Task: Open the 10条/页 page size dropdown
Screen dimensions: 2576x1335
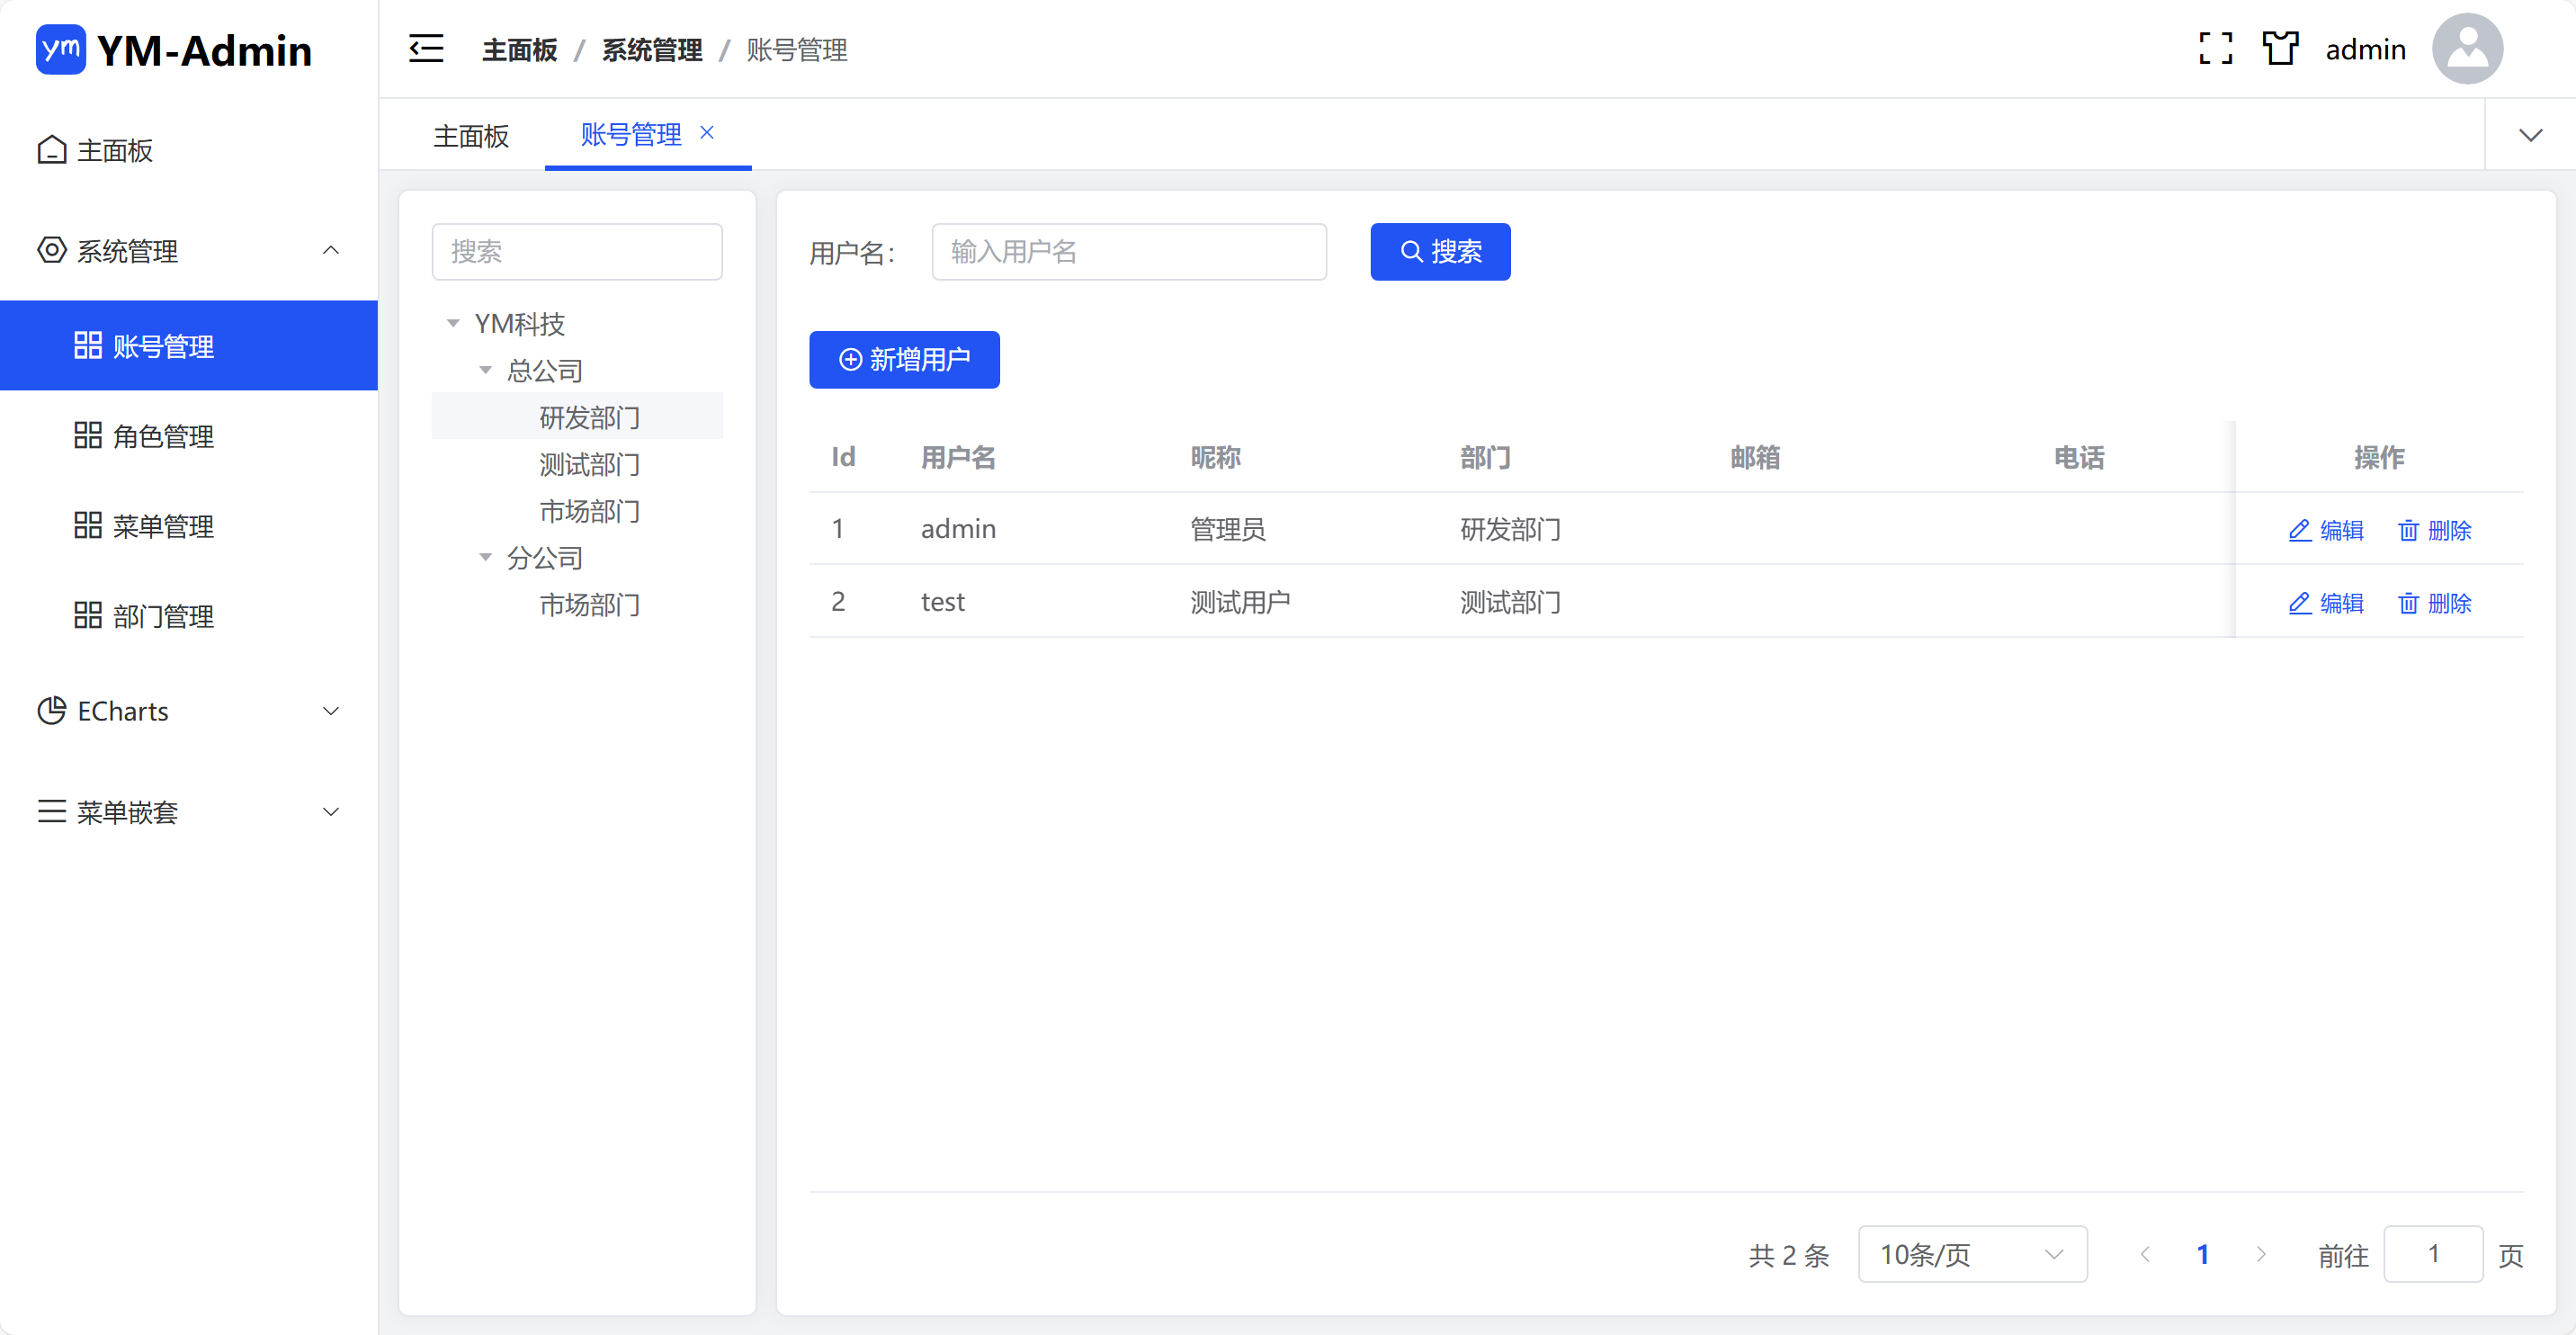Action: click(1971, 1254)
